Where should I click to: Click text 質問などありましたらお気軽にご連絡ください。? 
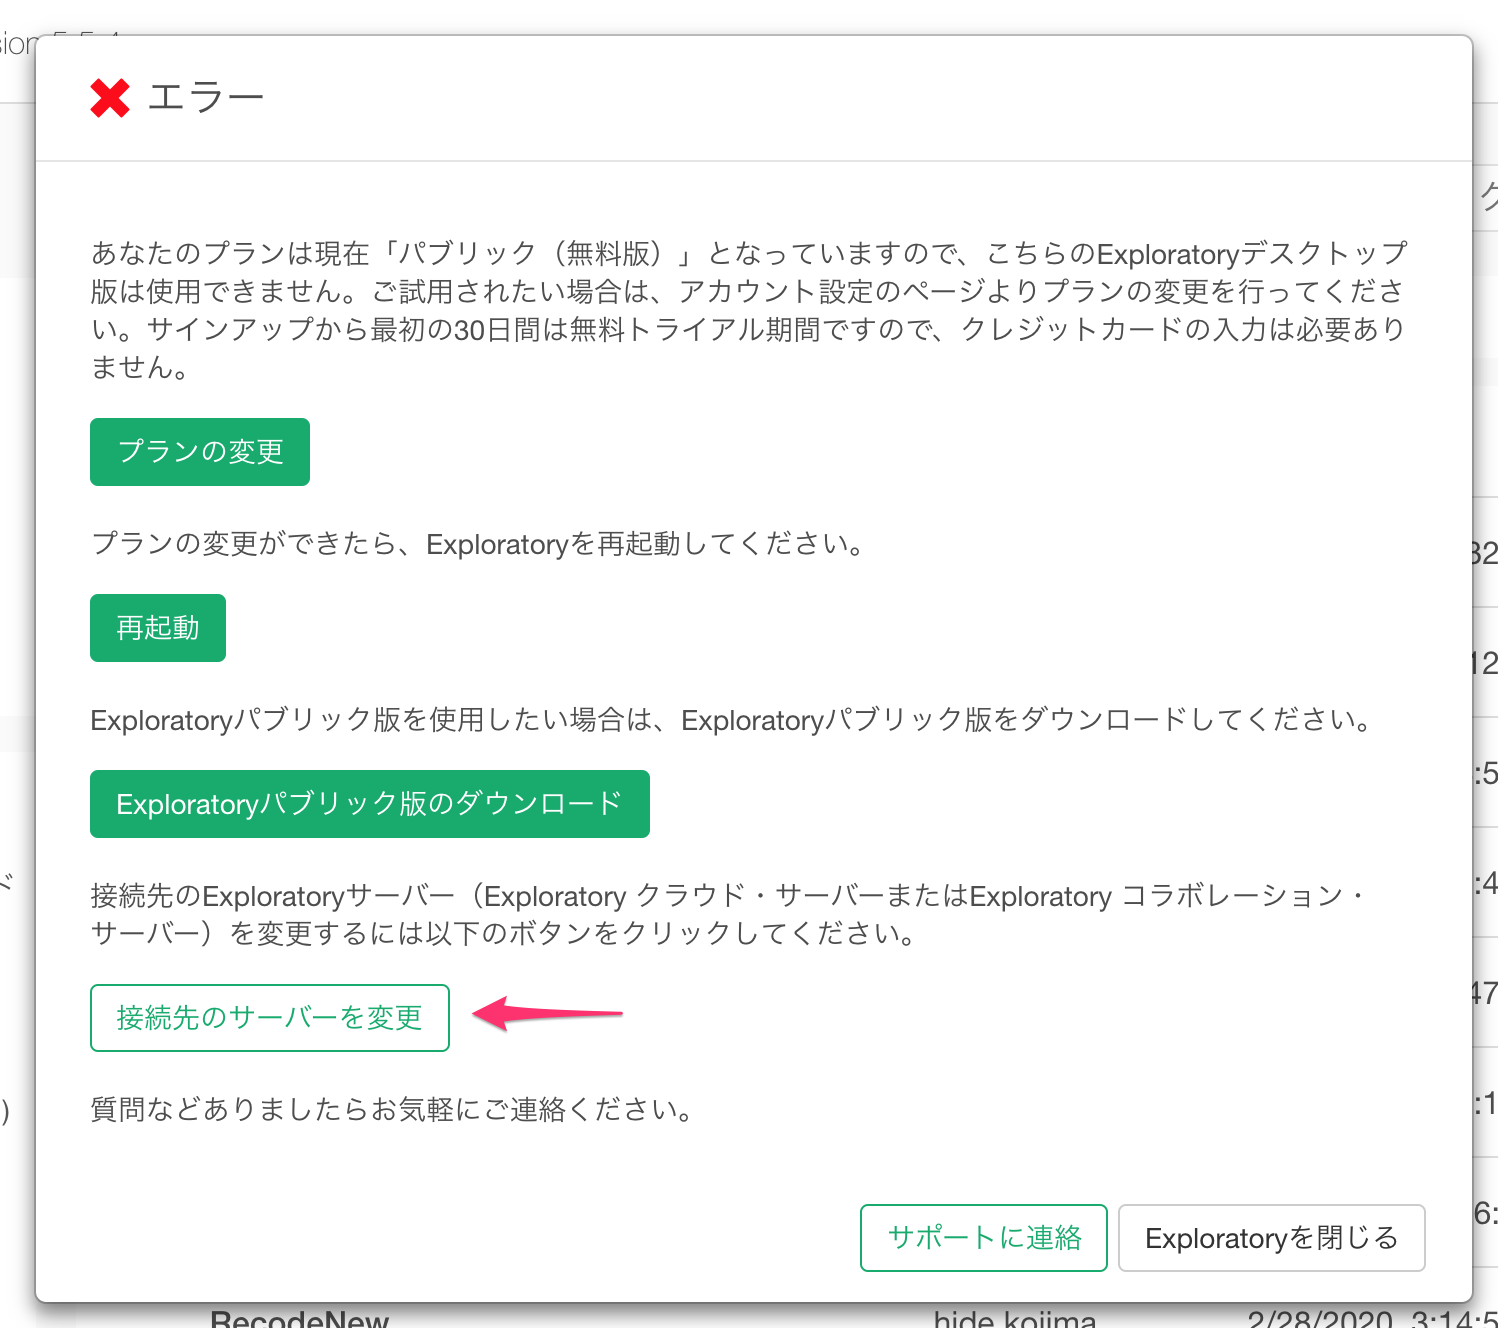(x=392, y=1110)
